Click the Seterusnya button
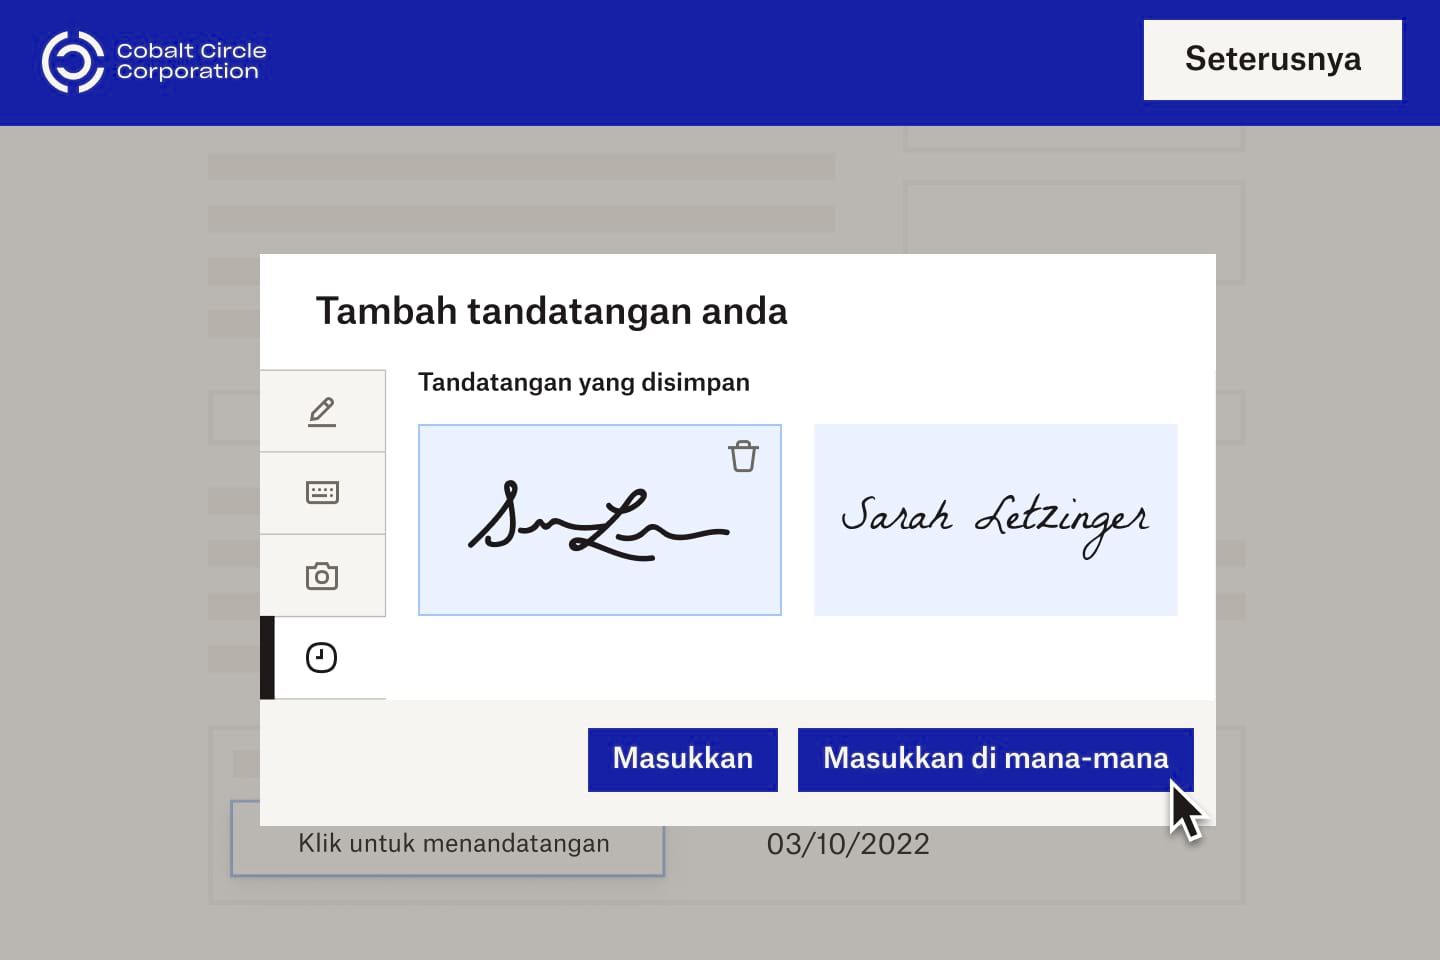This screenshot has width=1440, height=960. [x=1273, y=60]
